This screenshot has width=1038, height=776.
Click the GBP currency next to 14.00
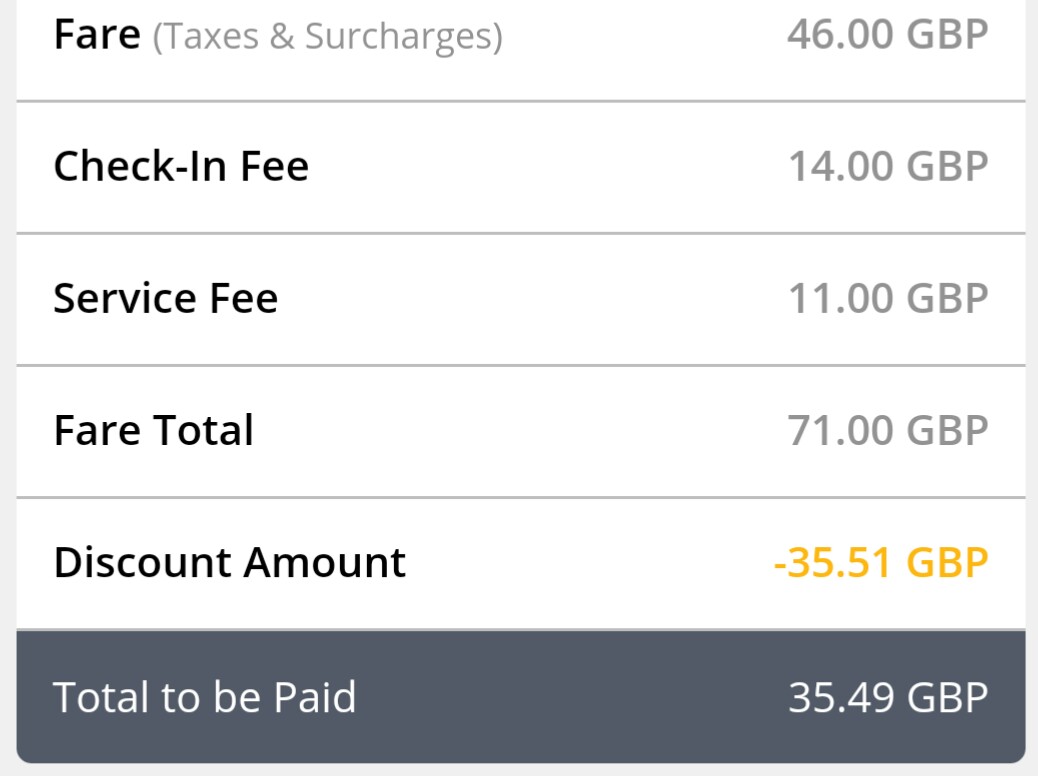tap(947, 166)
